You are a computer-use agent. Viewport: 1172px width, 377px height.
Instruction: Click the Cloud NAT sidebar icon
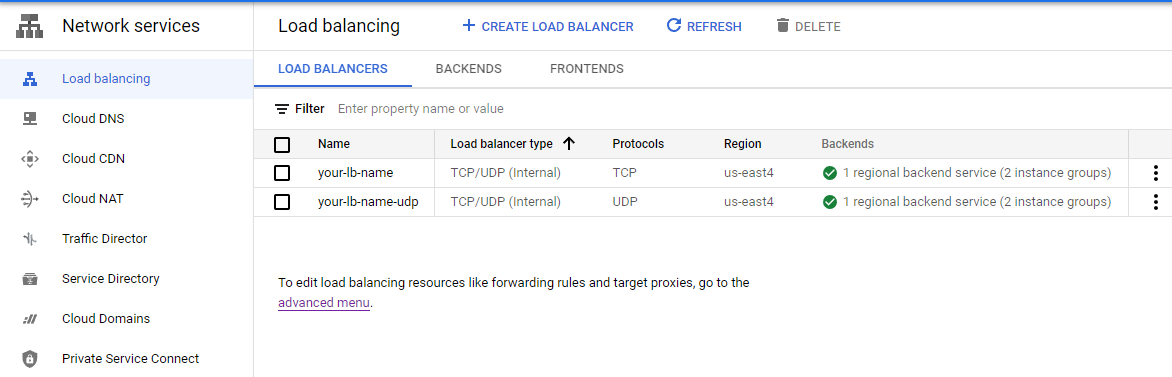(x=30, y=199)
